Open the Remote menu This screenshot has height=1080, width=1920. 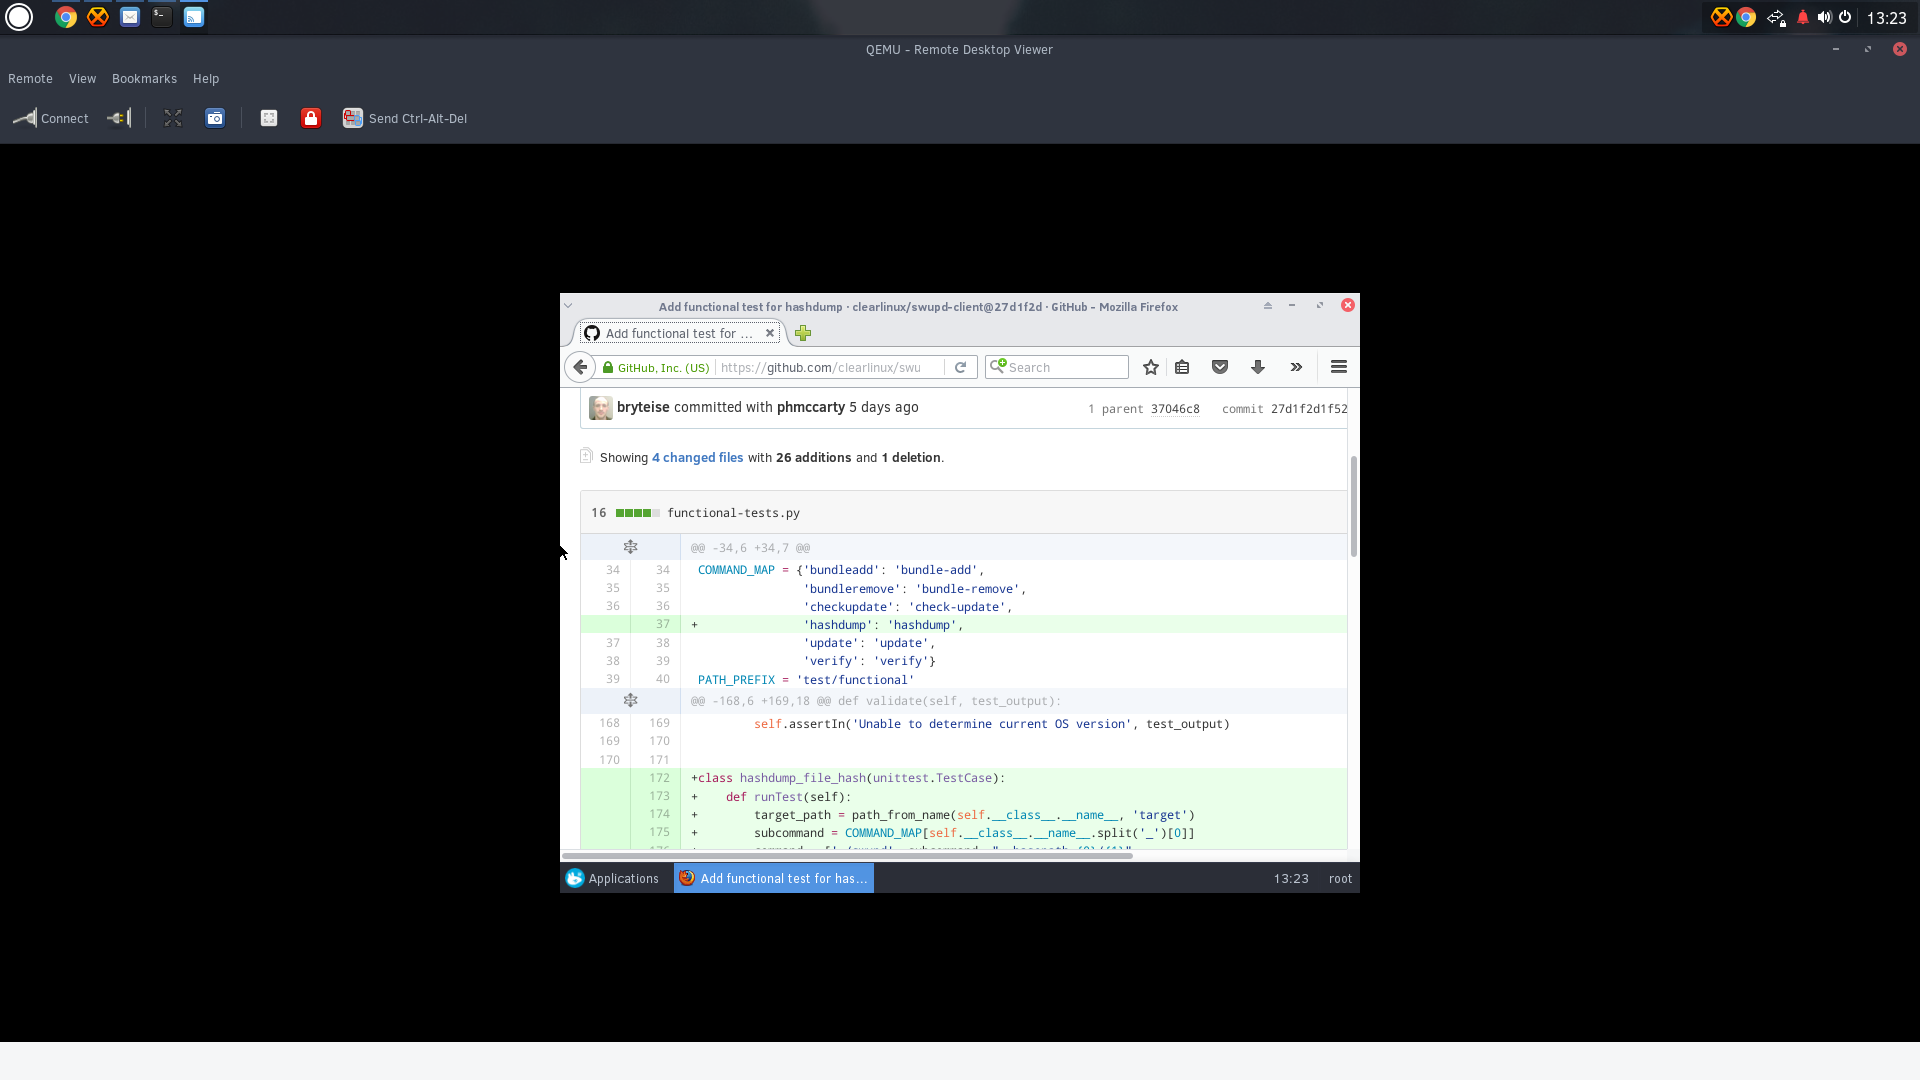pyautogui.click(x=30, y=79)
